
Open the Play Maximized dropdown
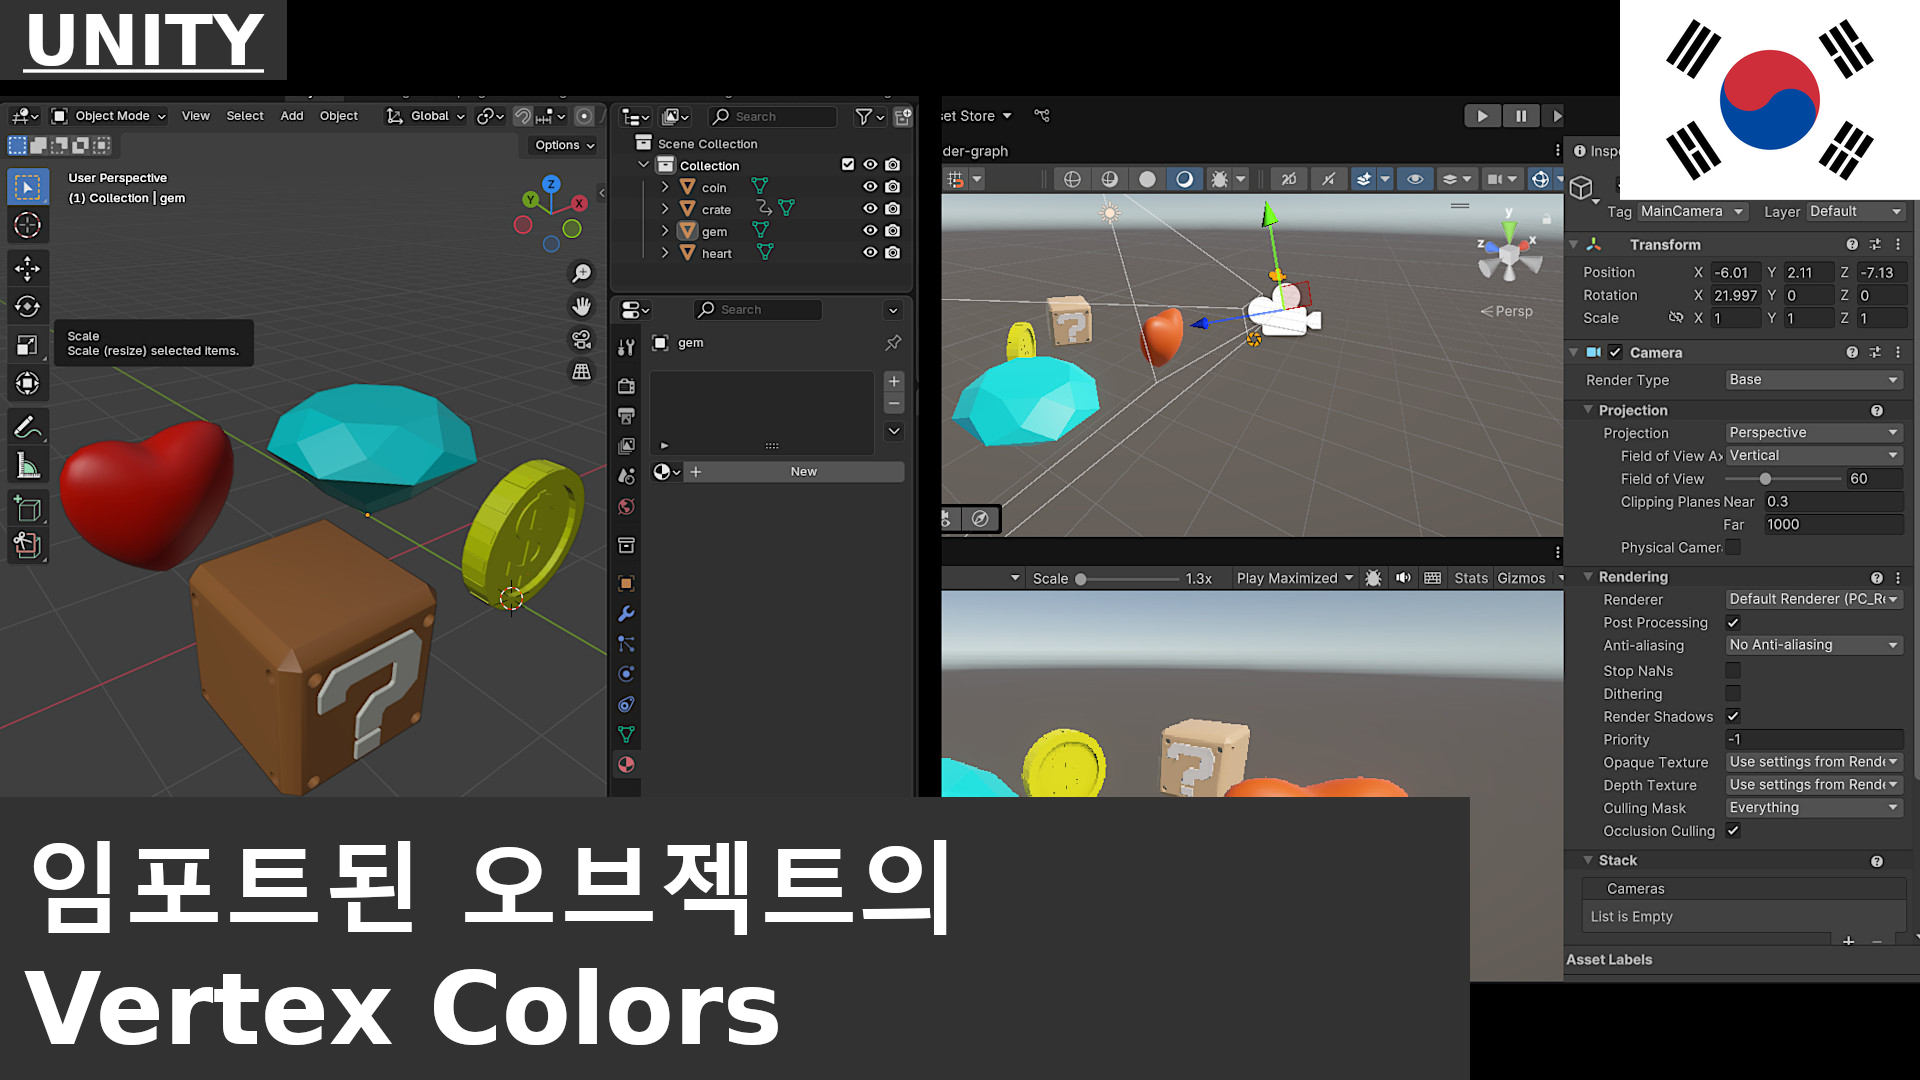click(1294, 578)
